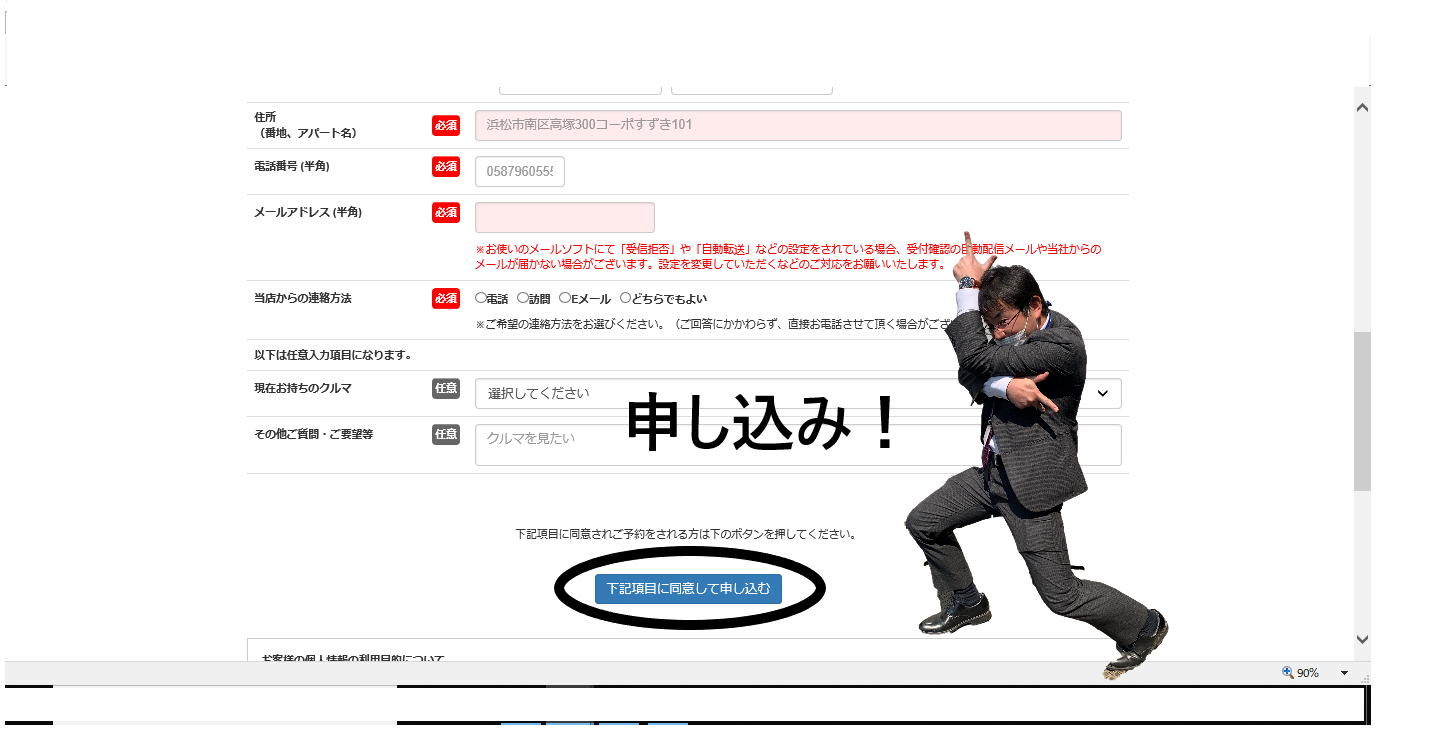Click the 以下は任意入力項目になります。 text
This screenshot has width=1438, height=754.
(333, 355)
